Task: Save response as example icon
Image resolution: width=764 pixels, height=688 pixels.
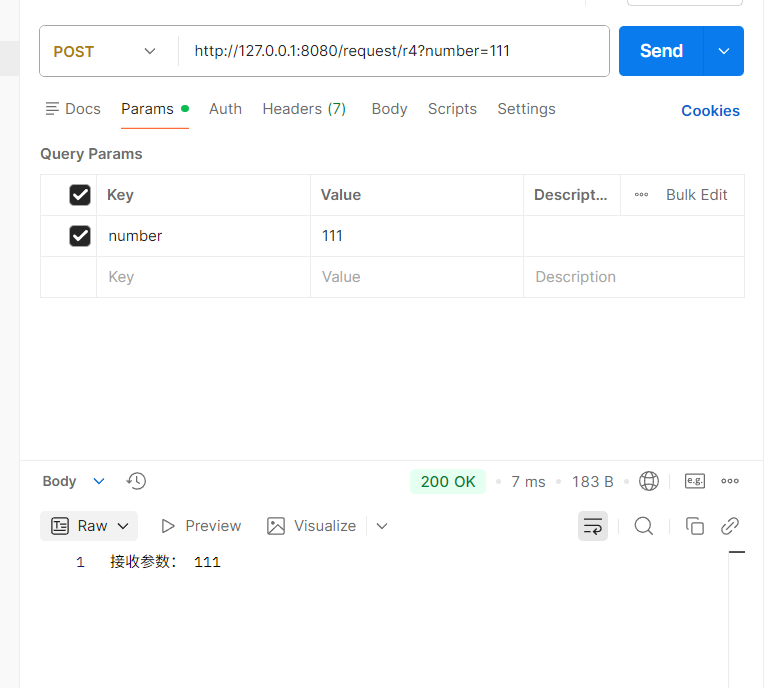Action: pos(695,481)
